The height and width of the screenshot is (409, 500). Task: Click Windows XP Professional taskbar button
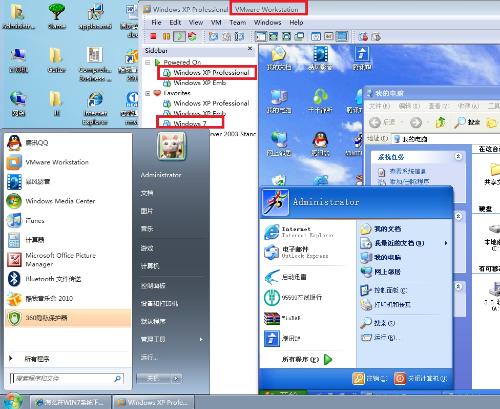(153, 402)
